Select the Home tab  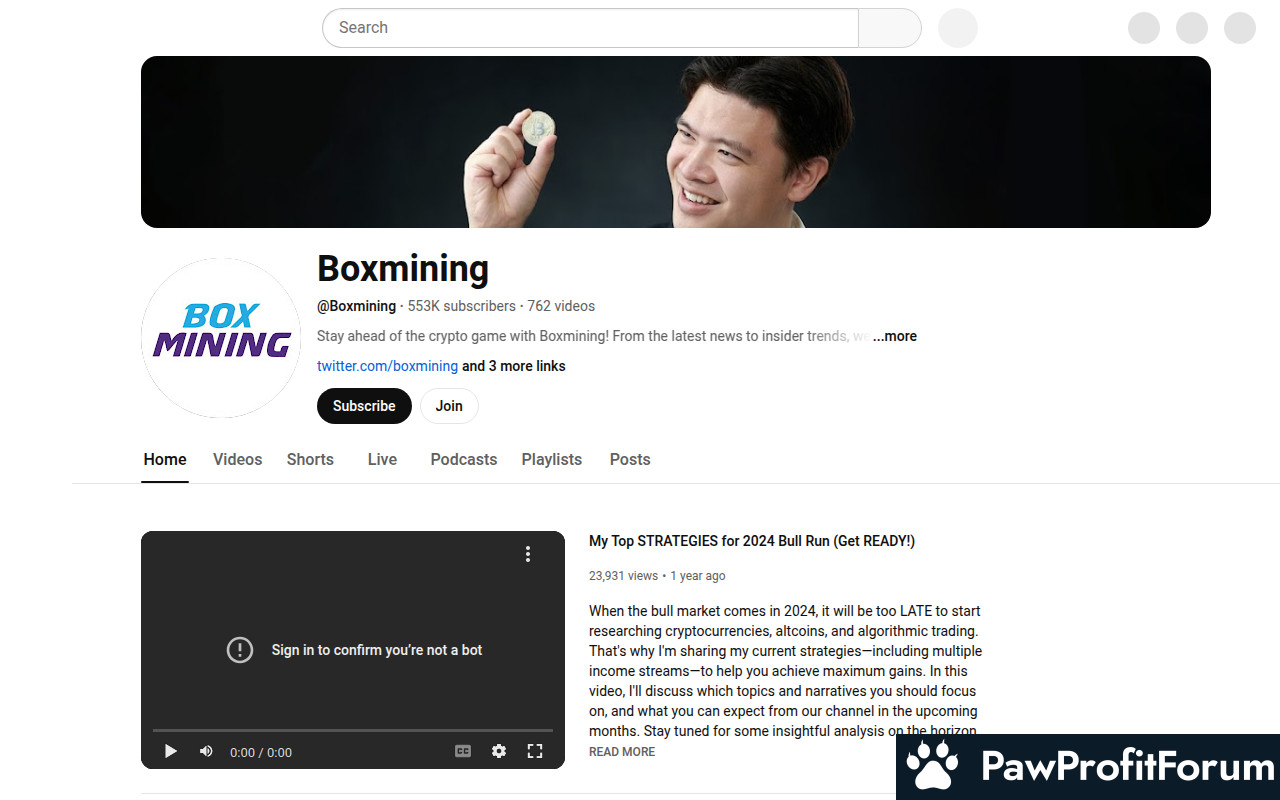point(165,460)
